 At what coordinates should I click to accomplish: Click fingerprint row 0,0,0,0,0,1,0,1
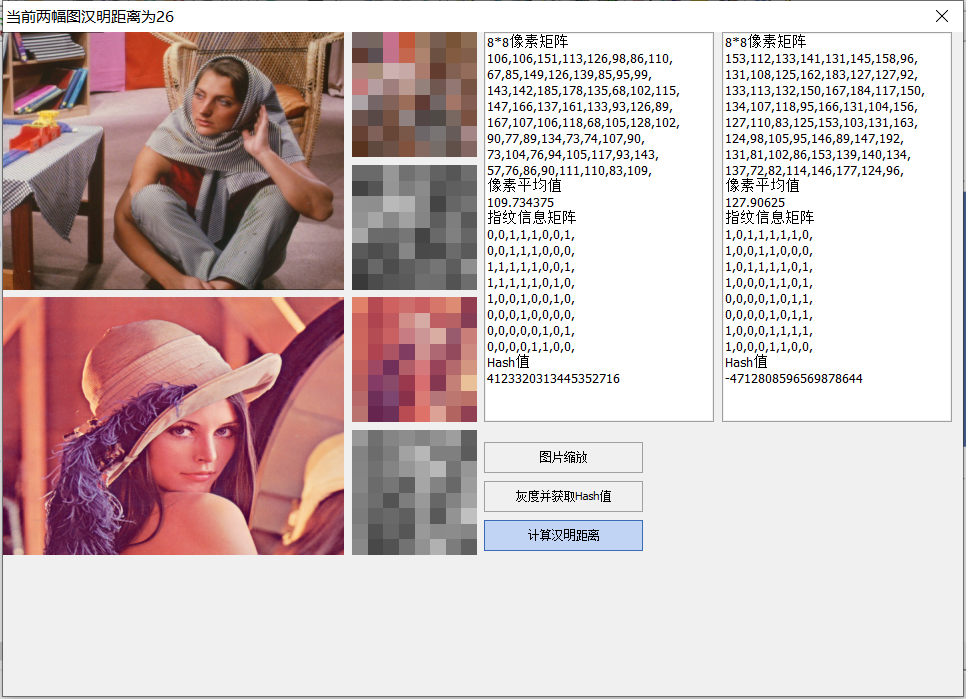point(530,331)
